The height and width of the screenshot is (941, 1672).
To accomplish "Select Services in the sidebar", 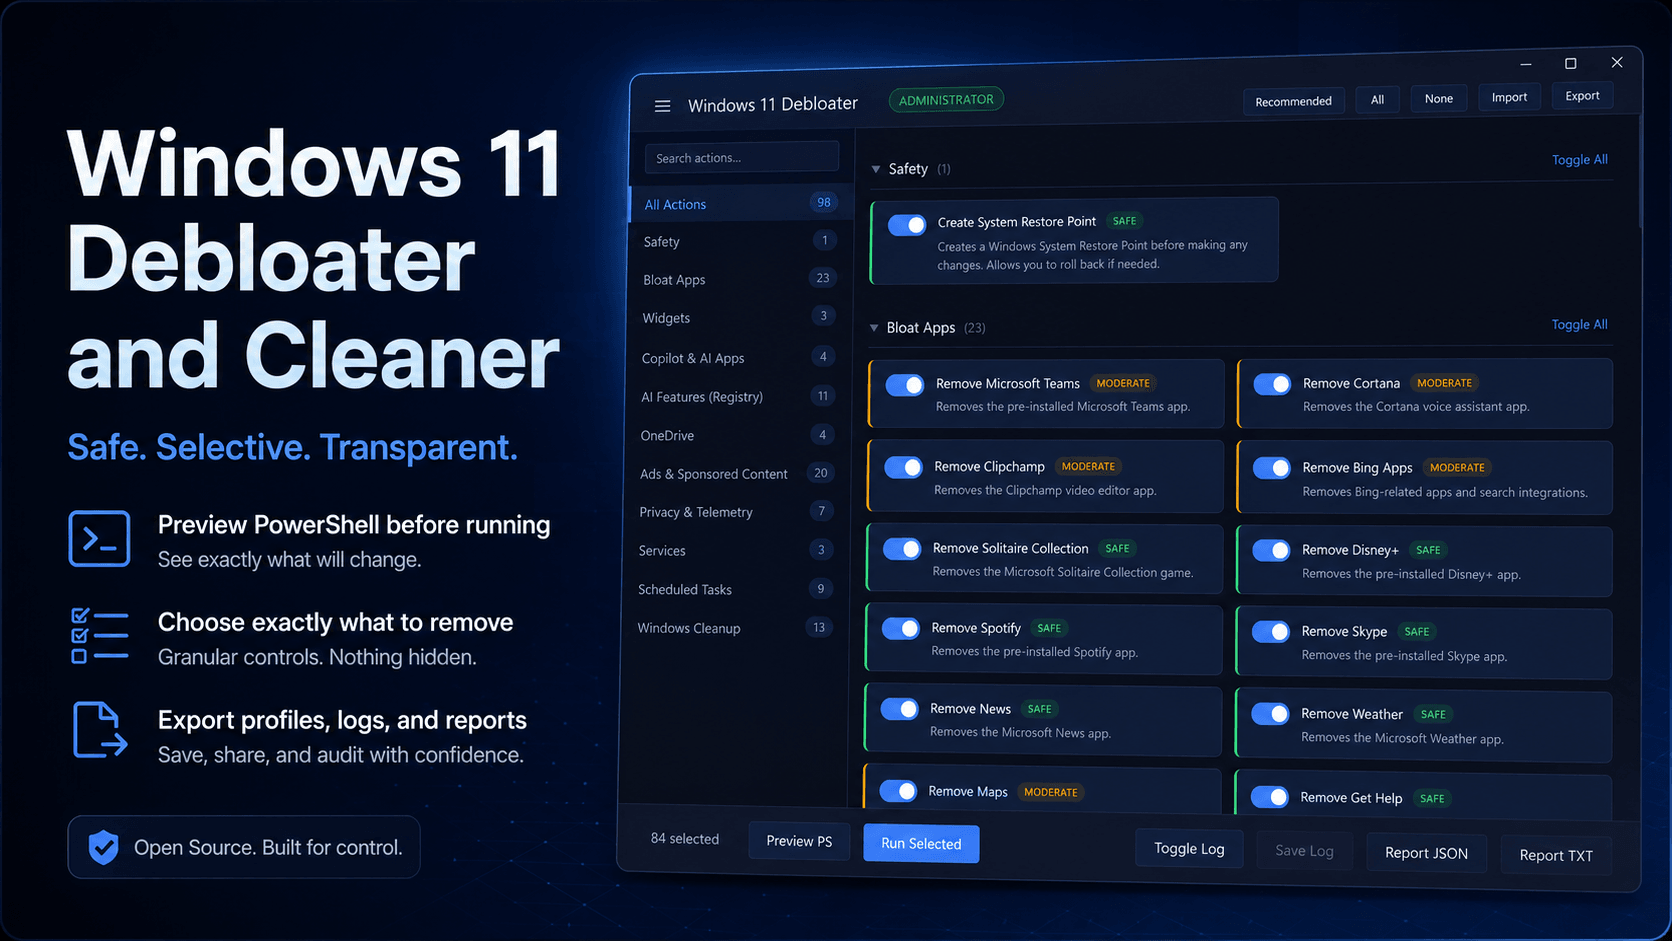I will click(x=735, y=551).
